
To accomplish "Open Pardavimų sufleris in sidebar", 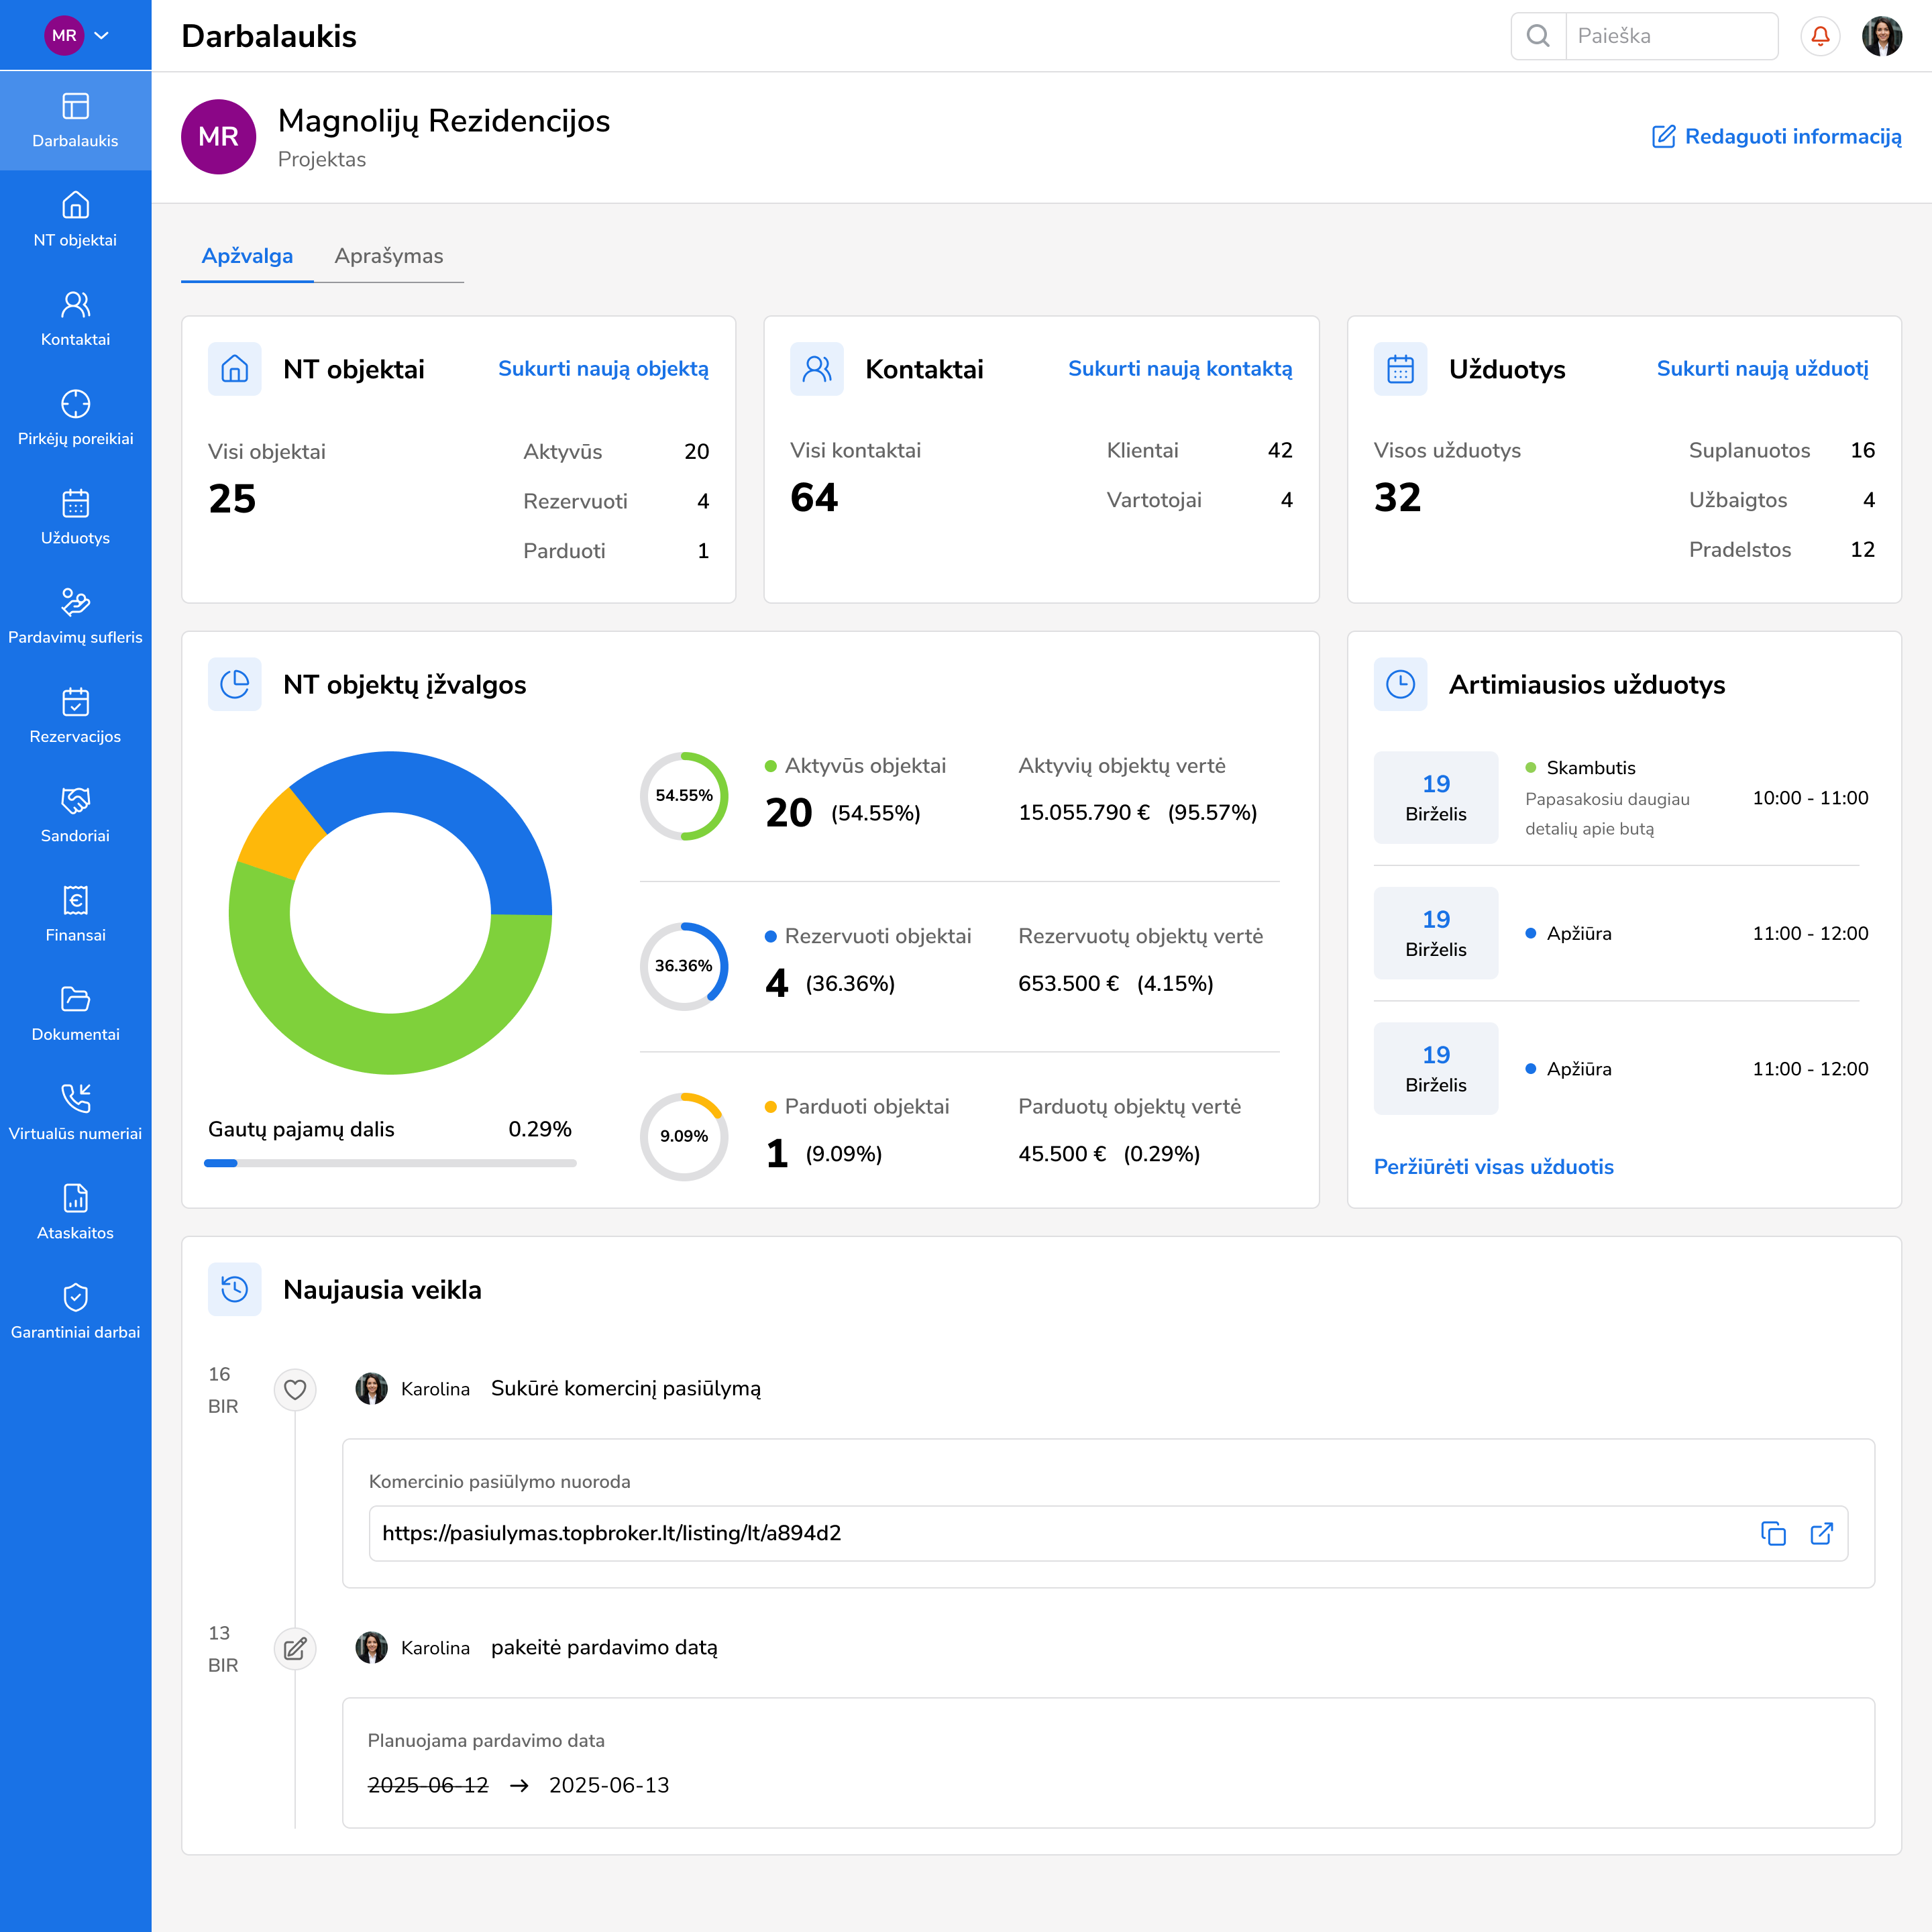I will click(75, 616).
